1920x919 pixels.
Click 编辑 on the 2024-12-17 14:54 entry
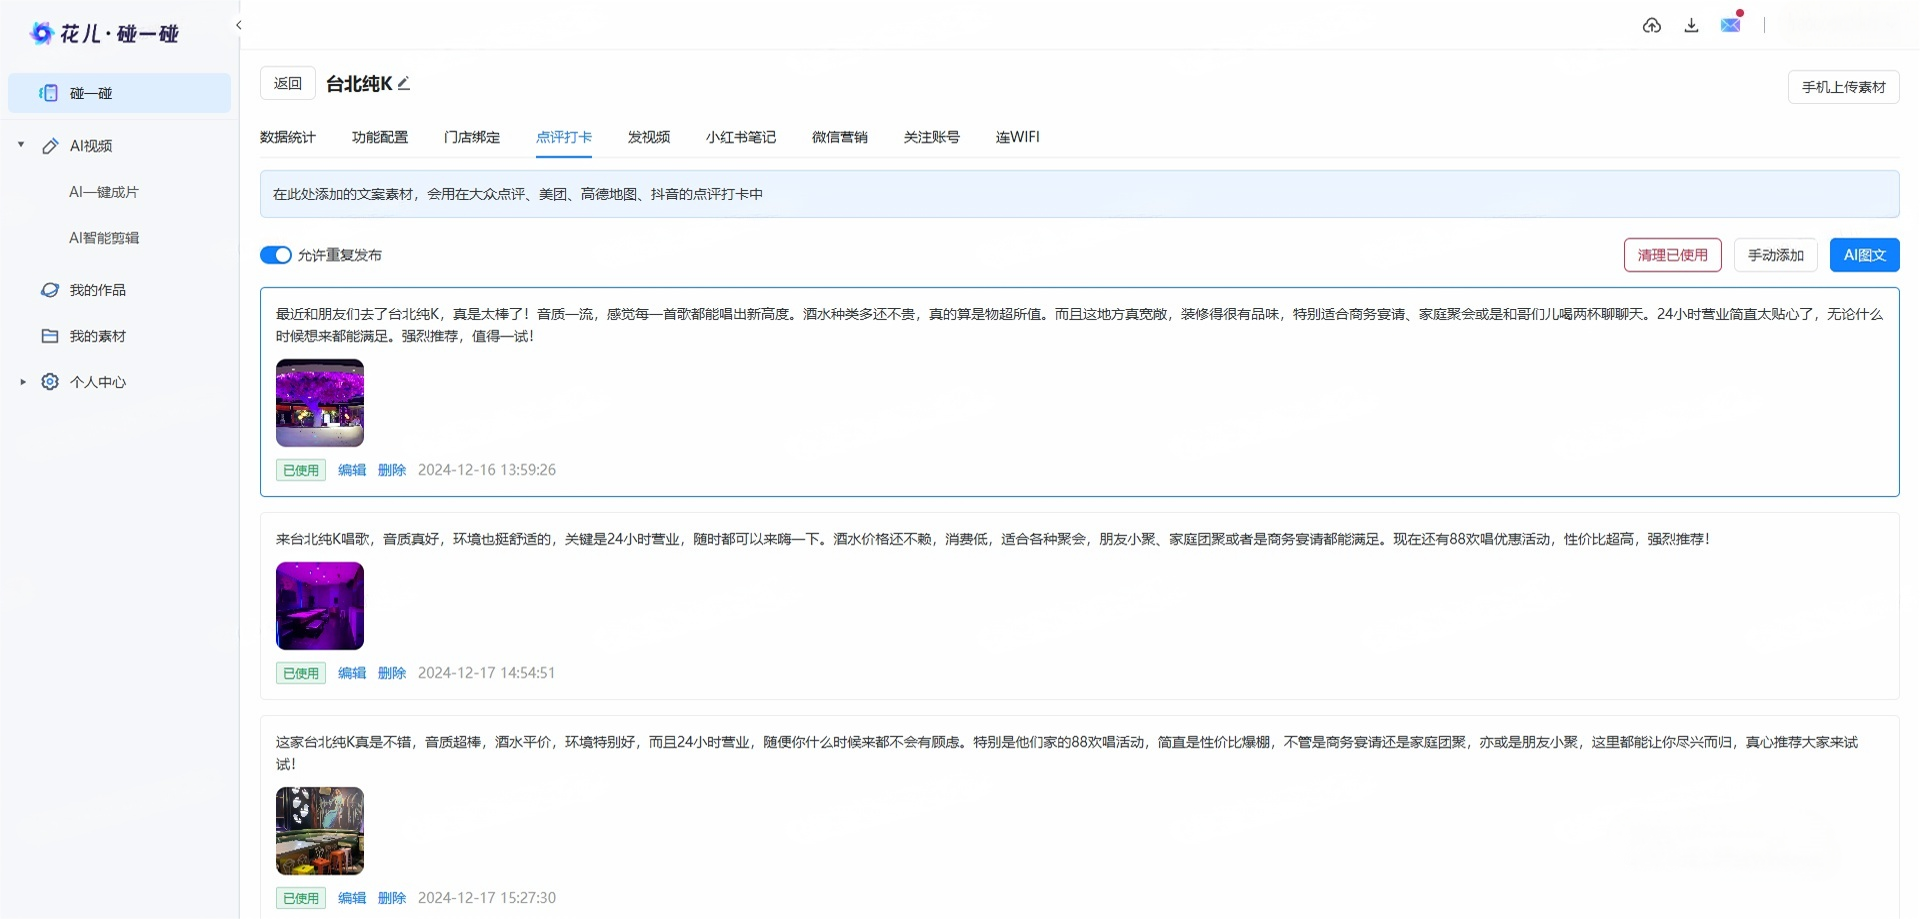[352, 673]
